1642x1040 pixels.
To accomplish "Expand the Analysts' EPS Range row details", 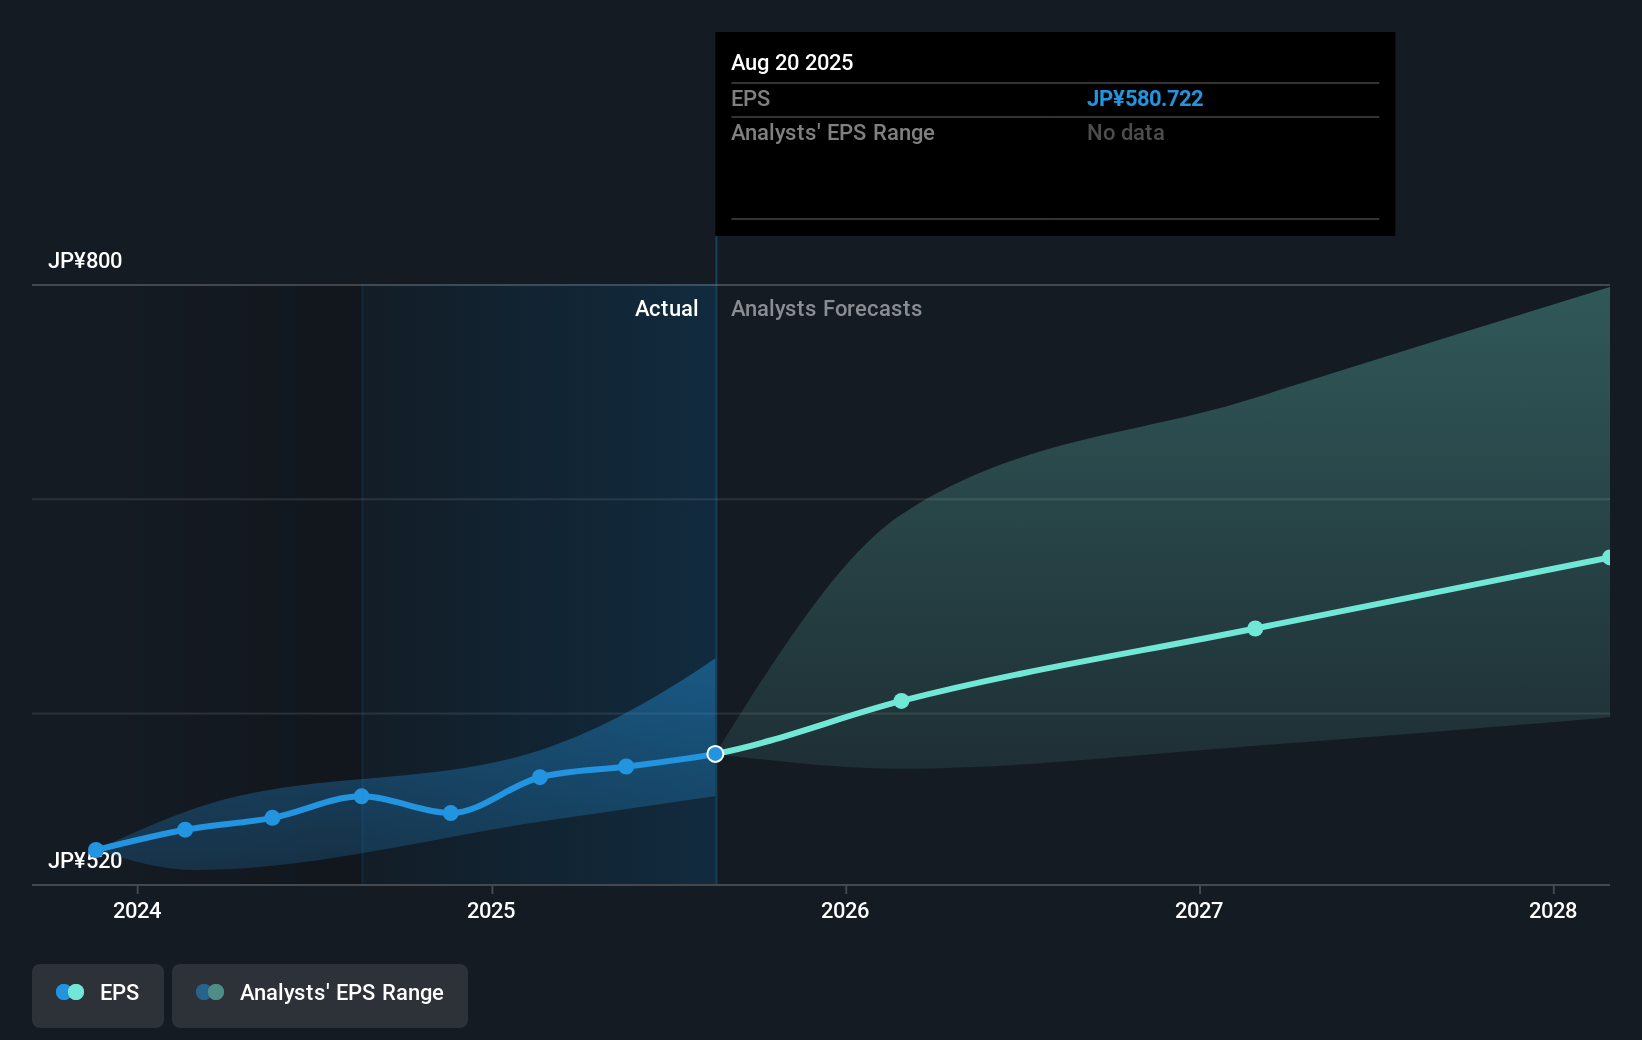I will point(833,132).
